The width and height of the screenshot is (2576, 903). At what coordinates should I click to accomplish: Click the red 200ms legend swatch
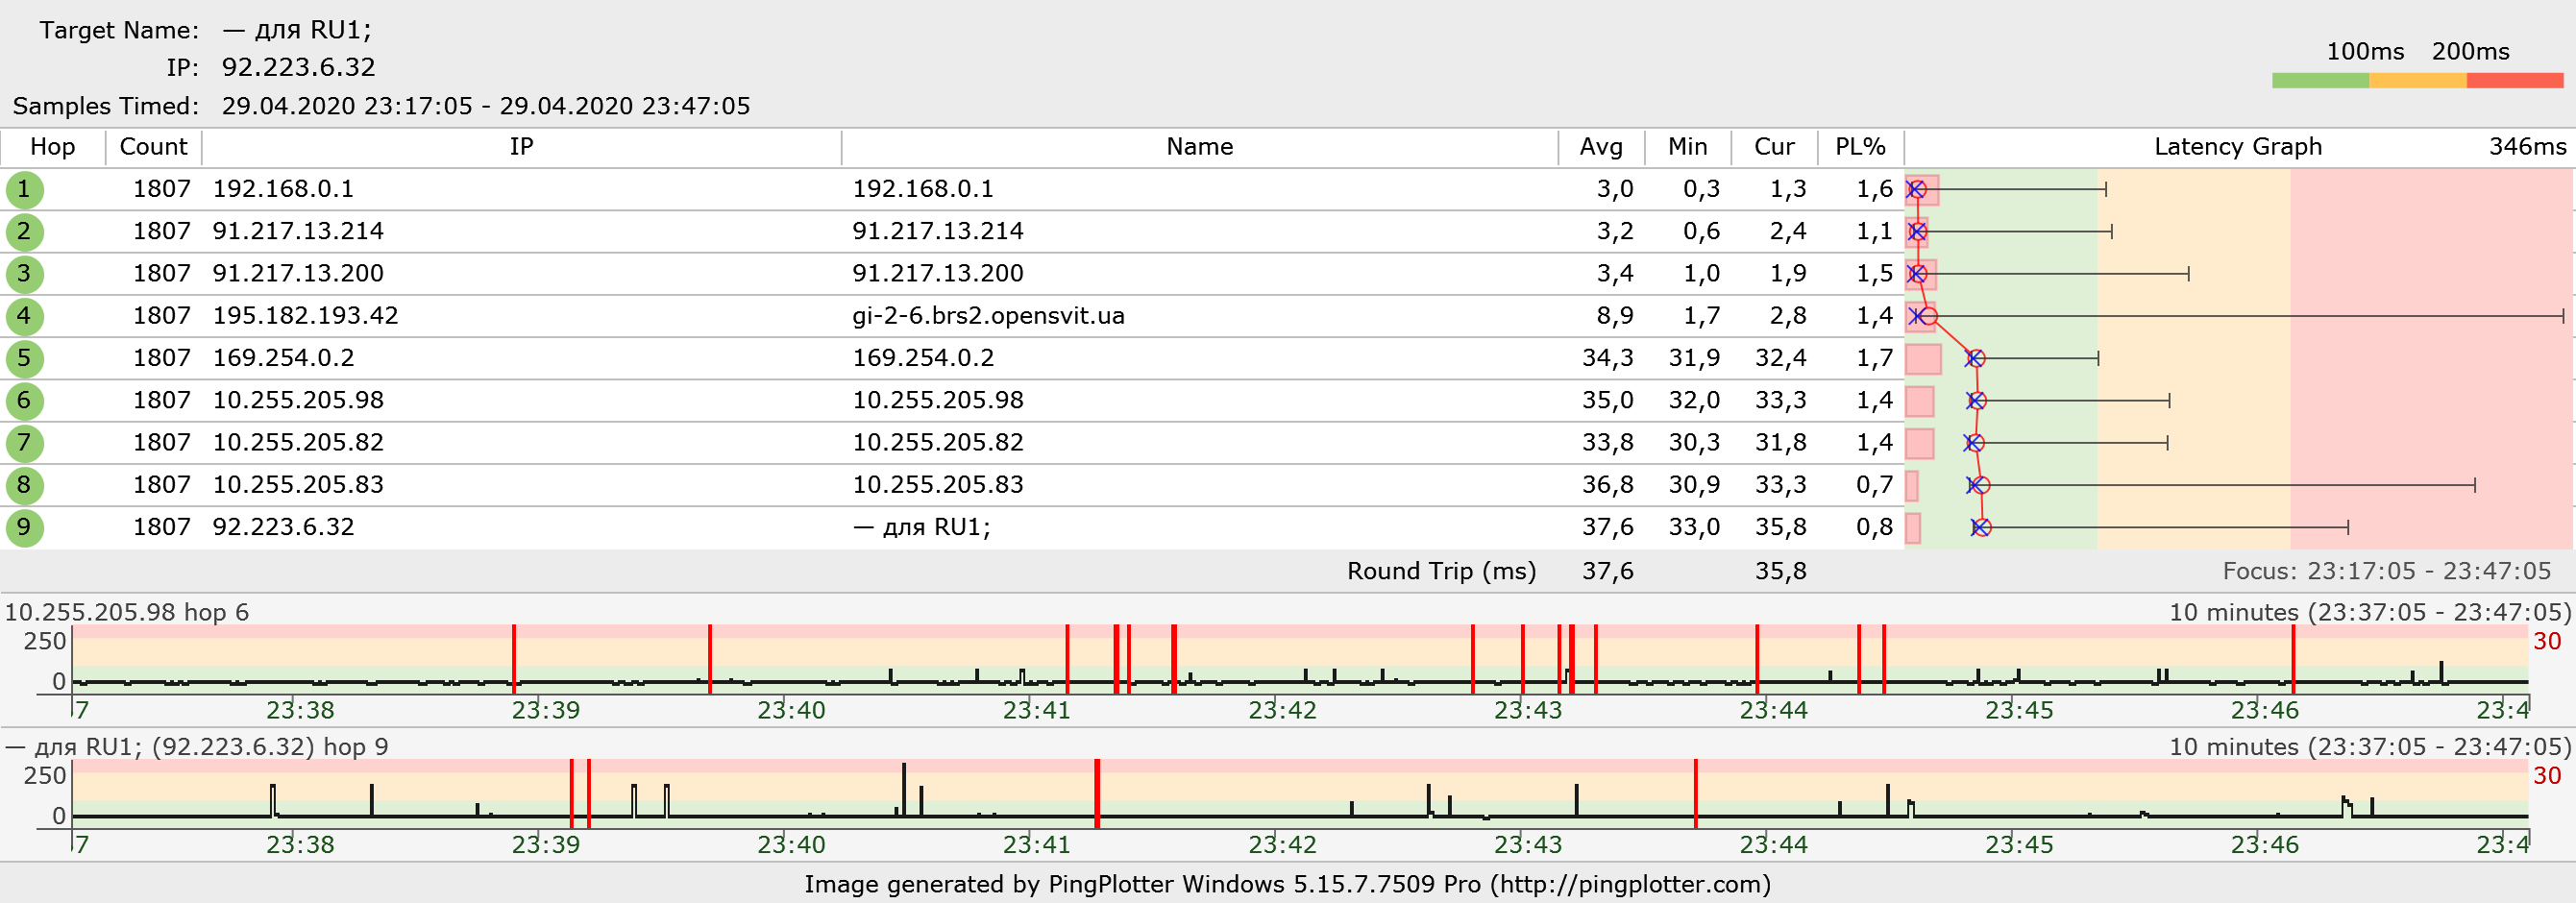point(2514,80)
